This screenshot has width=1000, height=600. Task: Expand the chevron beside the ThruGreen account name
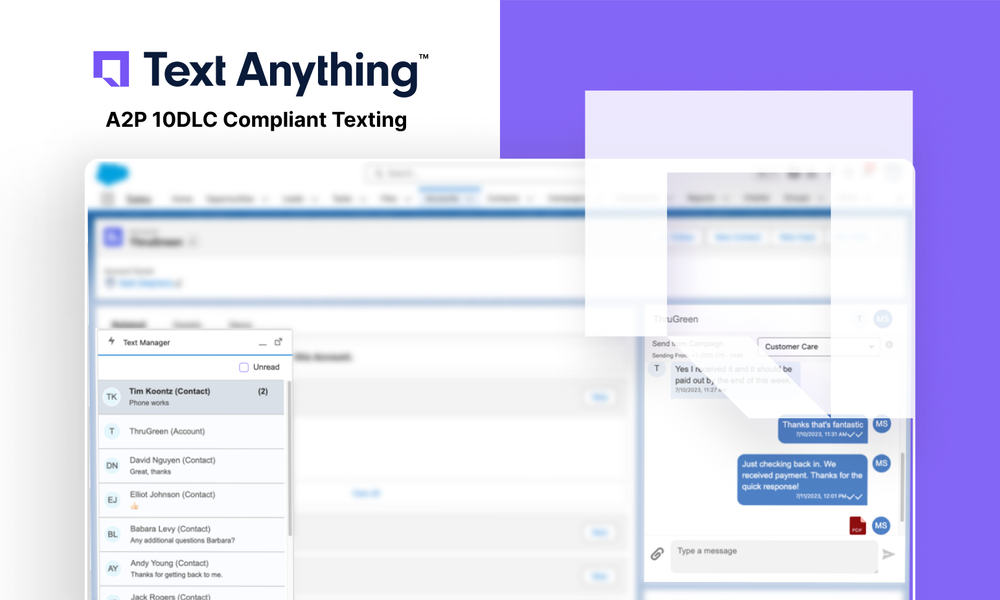click(194, 239)
